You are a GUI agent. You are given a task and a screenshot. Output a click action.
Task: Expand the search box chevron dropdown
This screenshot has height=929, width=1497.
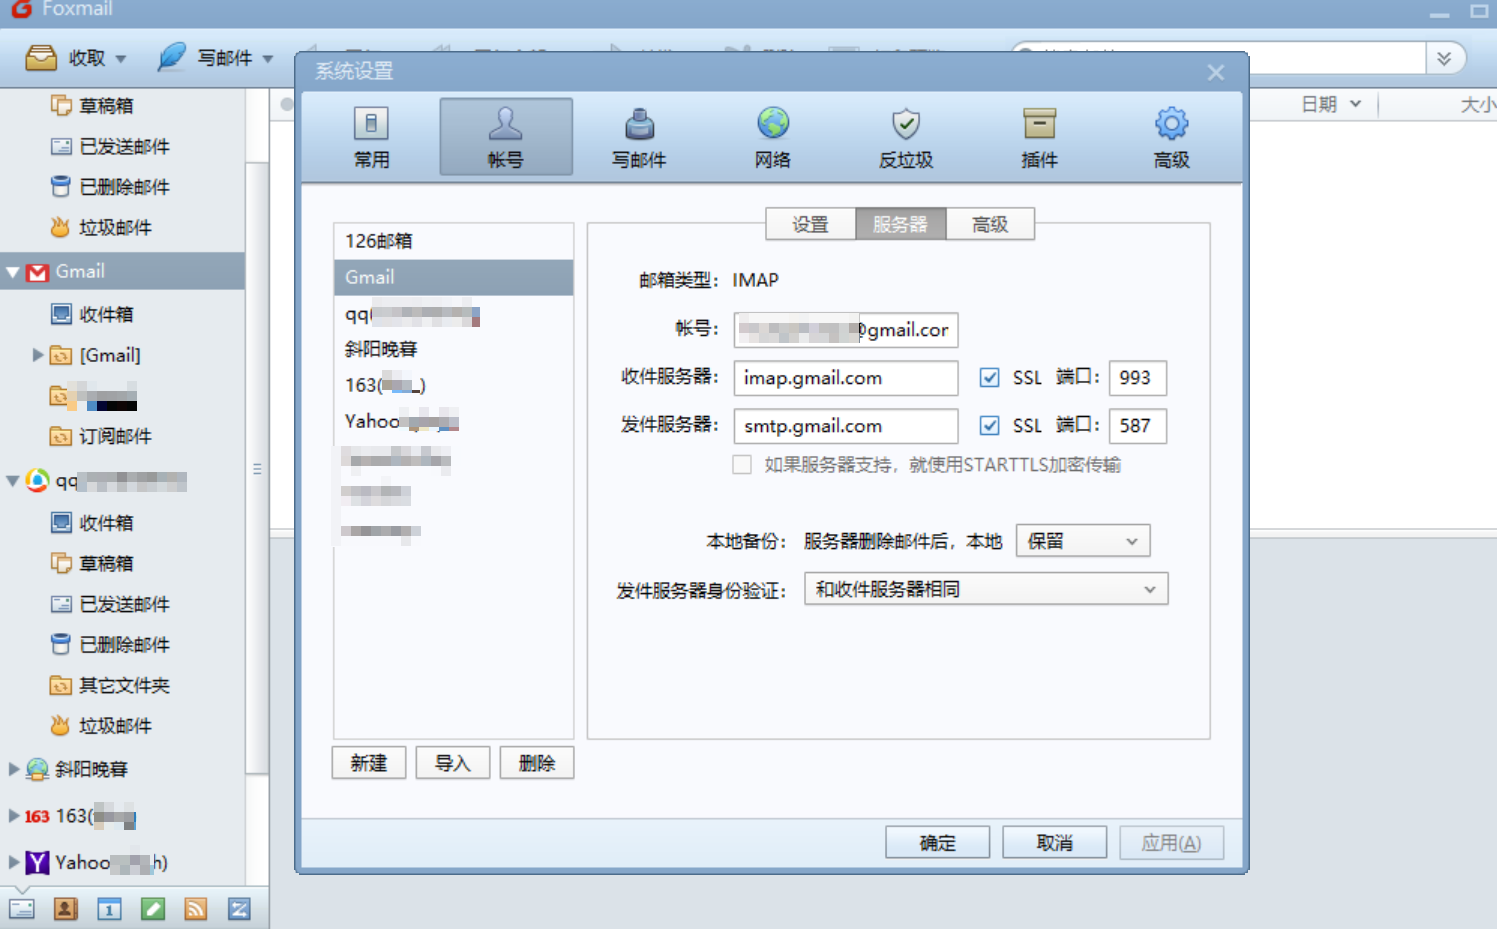1445,58
